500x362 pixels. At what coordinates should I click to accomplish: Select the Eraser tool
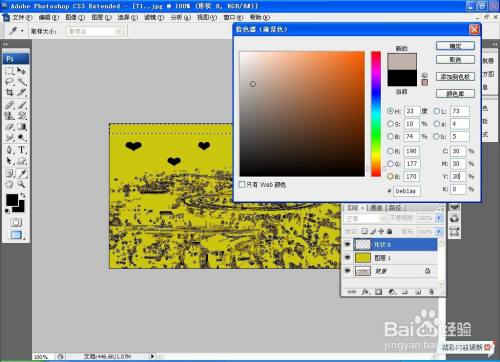(x=9, y=127)
